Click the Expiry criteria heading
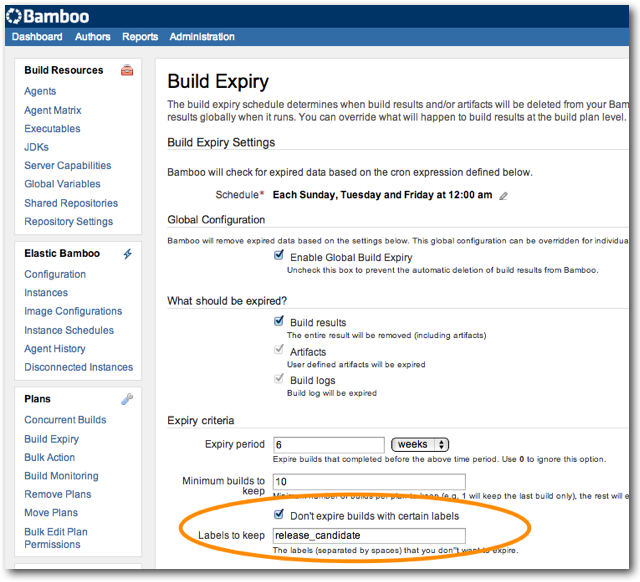 (x=201, y=420)
